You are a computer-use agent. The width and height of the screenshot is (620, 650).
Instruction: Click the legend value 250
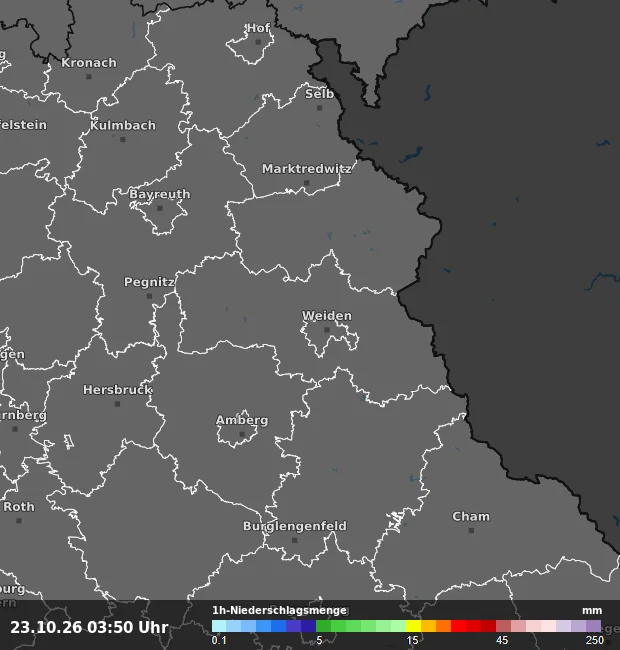[594, 640]
